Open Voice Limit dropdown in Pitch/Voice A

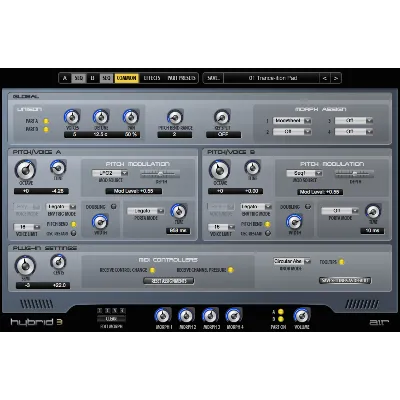[27, 227]
